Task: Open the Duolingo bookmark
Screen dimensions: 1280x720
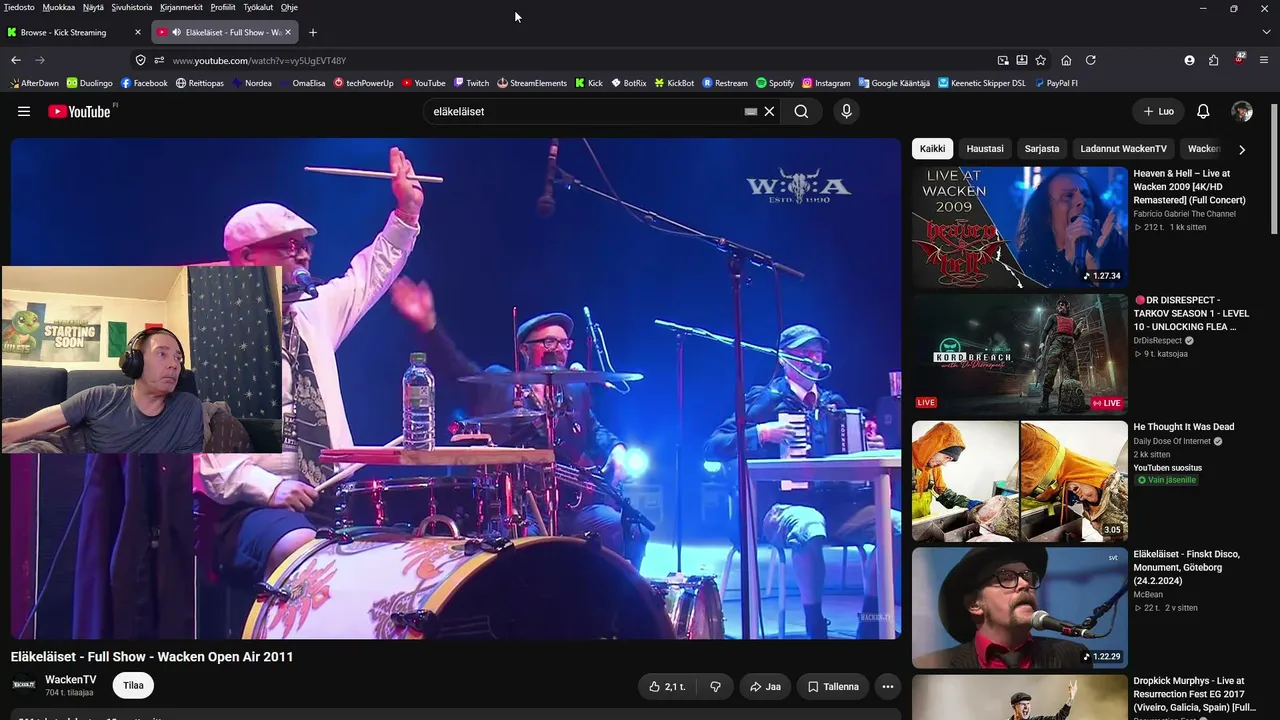Action: click(x=90, y=83)
